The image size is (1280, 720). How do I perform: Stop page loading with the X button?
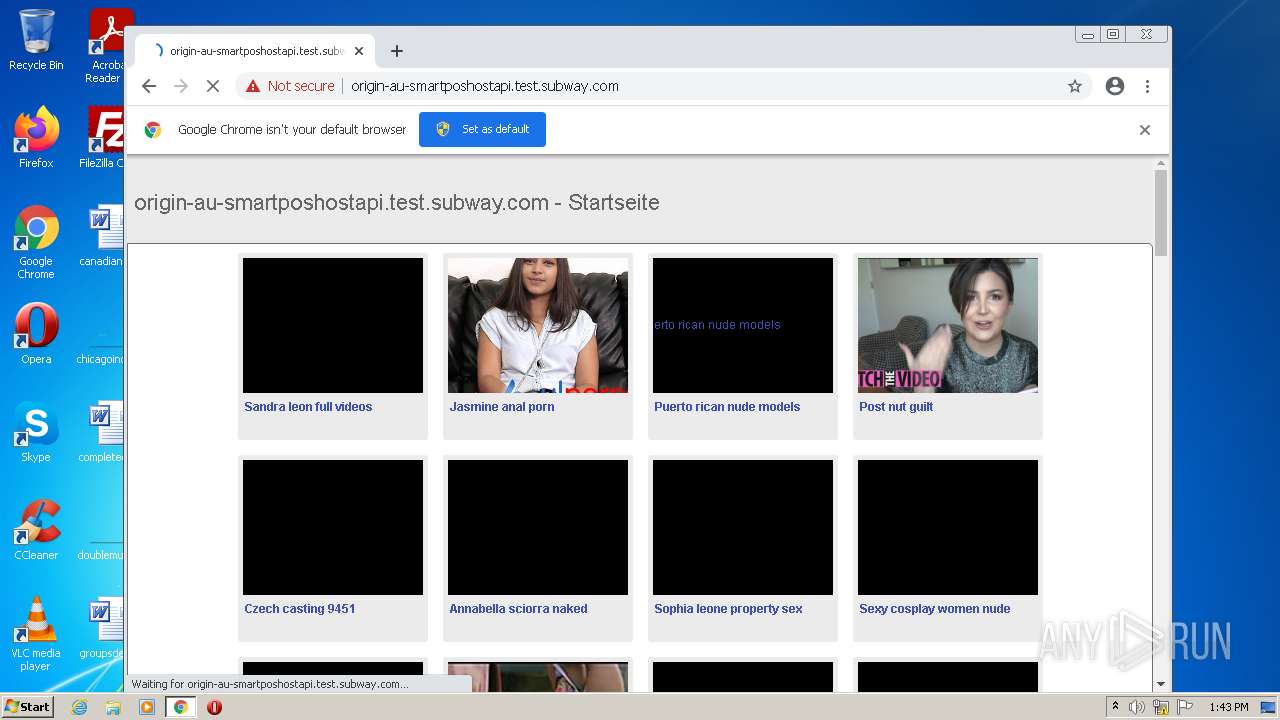213,86
